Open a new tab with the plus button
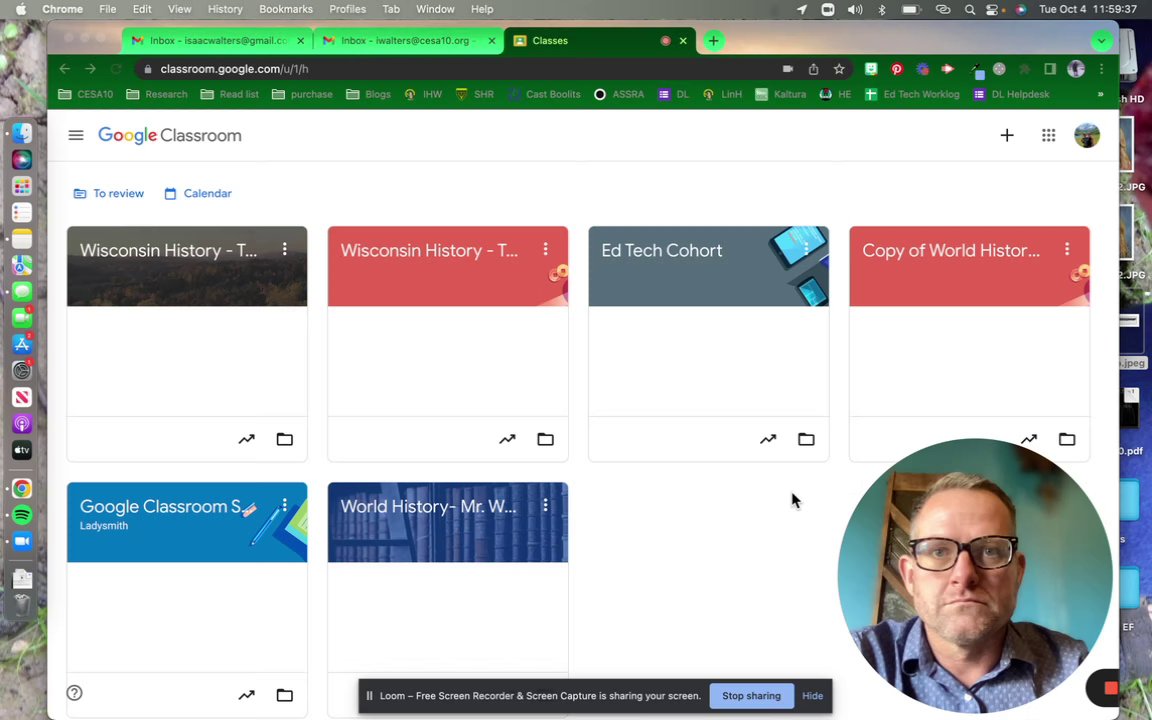The image size is (1152, 720). 713,41
